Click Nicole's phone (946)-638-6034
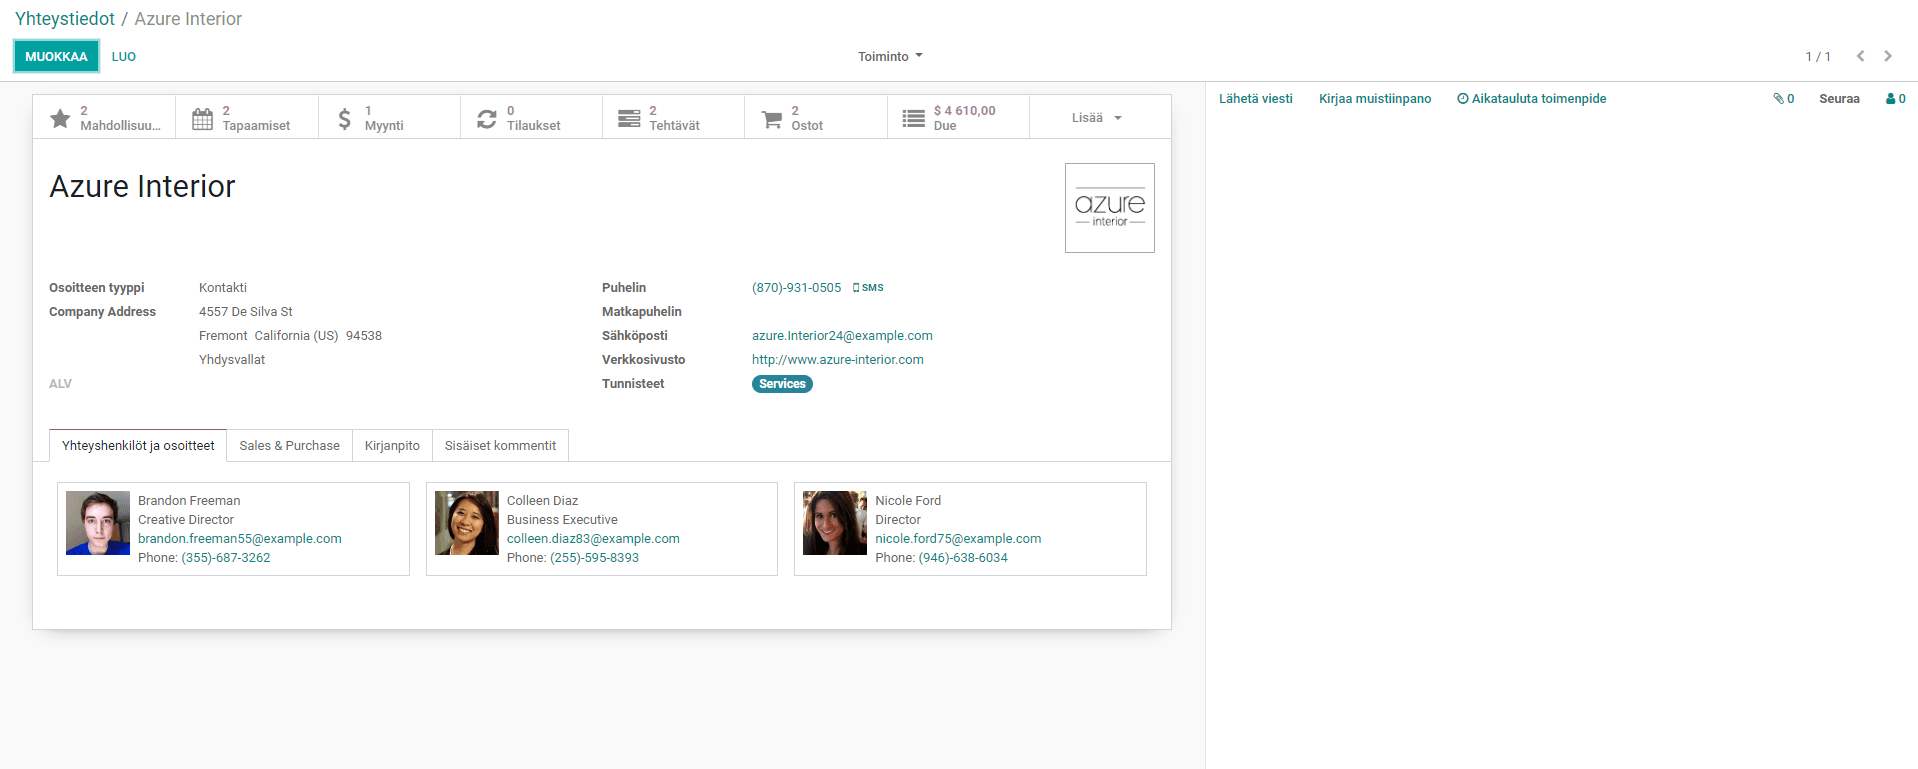Image resolution: width=1918 pixels, height=769 pixels. click(x=963, y=558)
